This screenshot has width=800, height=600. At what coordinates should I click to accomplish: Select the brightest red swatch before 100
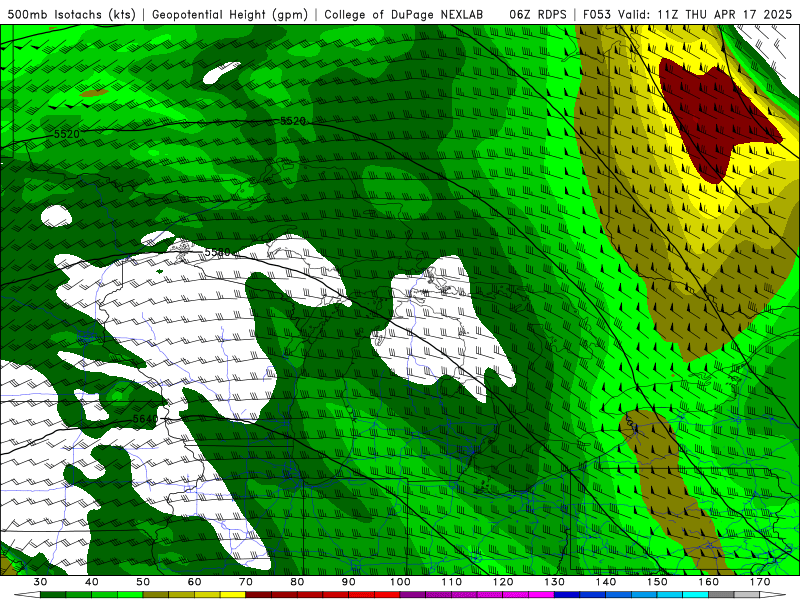click(x=387, y=595)
